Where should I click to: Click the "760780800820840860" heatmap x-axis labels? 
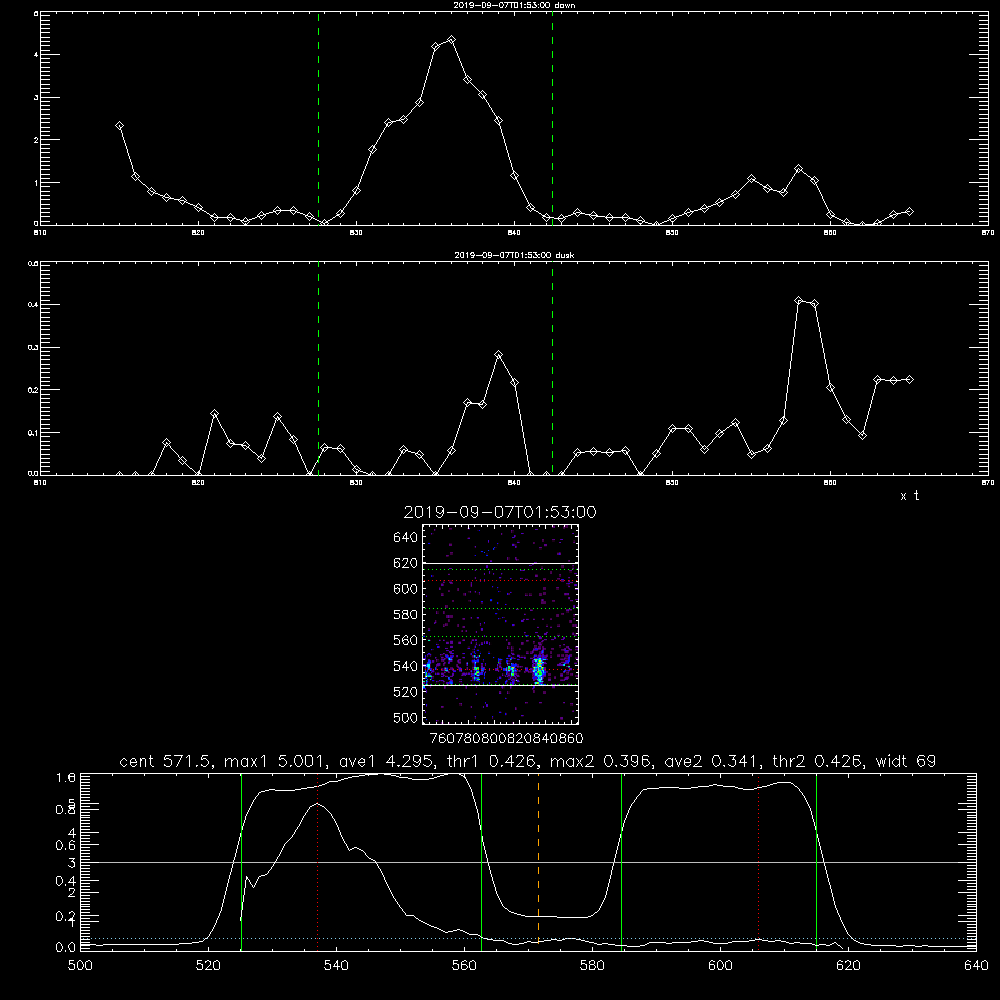[507, 738]
